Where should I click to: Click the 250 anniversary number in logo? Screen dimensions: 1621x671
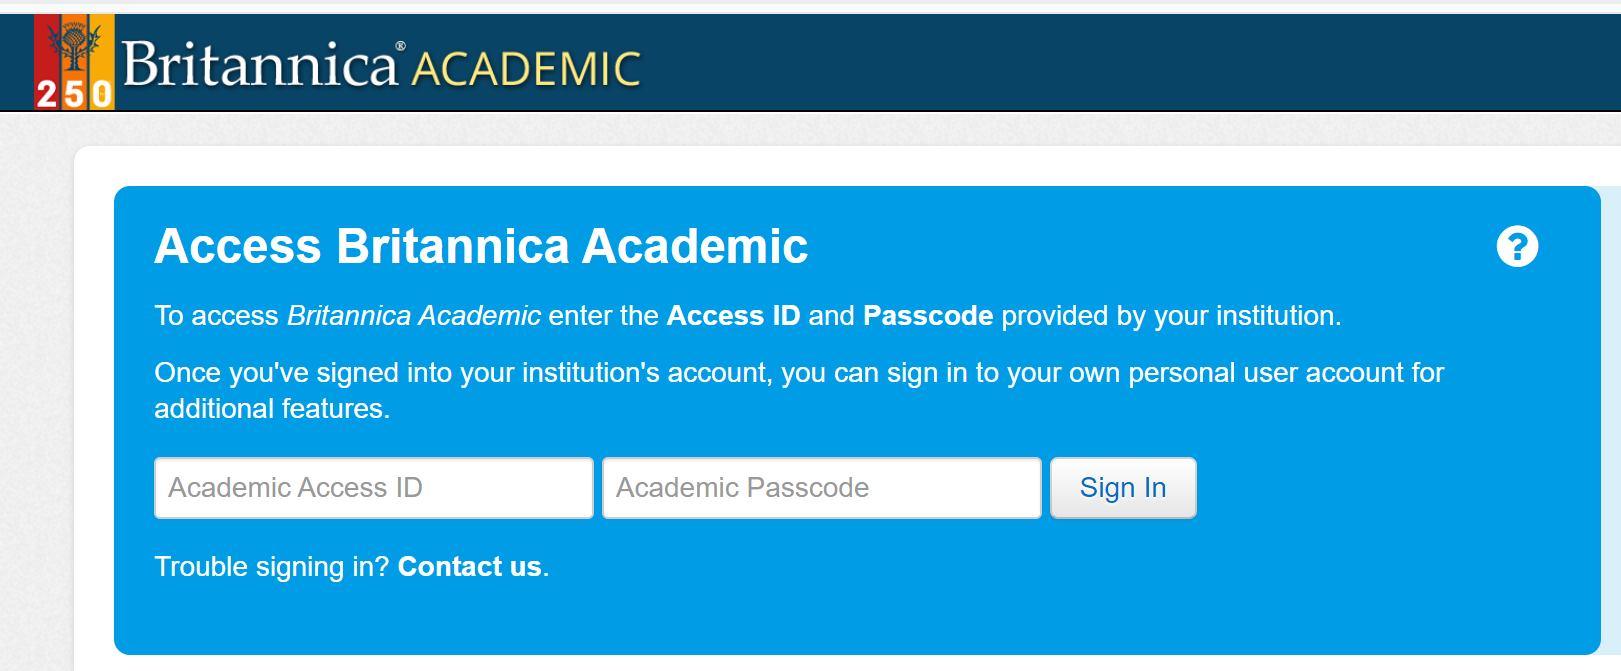pyautogui.click(x=74, y=94)
